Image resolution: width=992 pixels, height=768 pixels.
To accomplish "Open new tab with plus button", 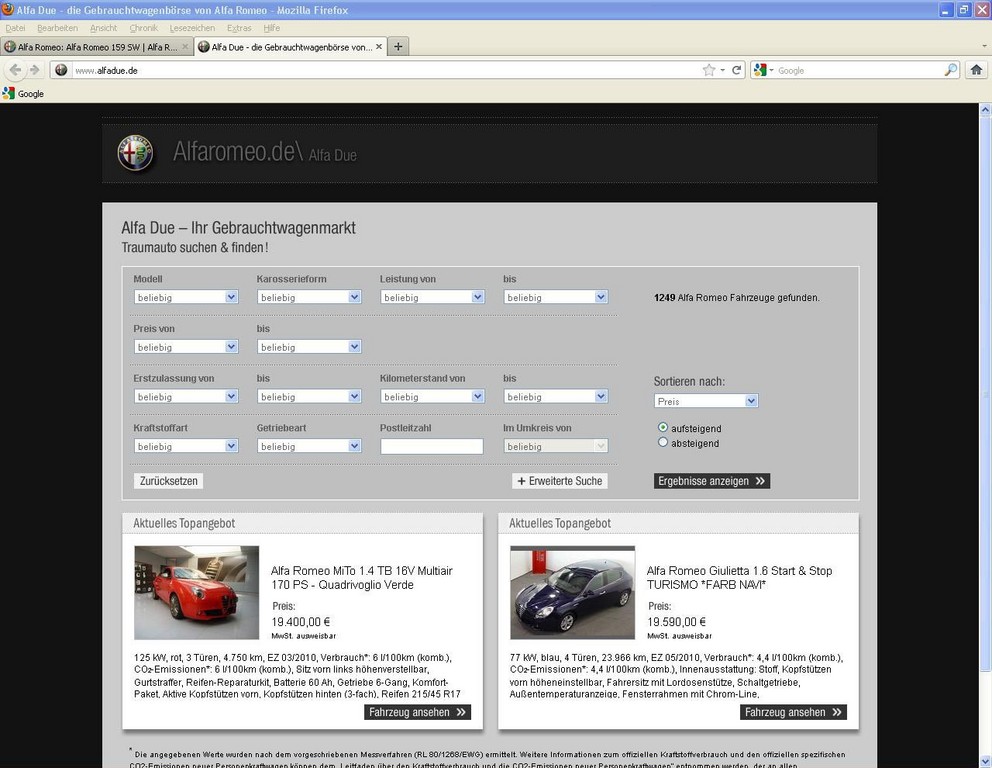I will [398, 47].
